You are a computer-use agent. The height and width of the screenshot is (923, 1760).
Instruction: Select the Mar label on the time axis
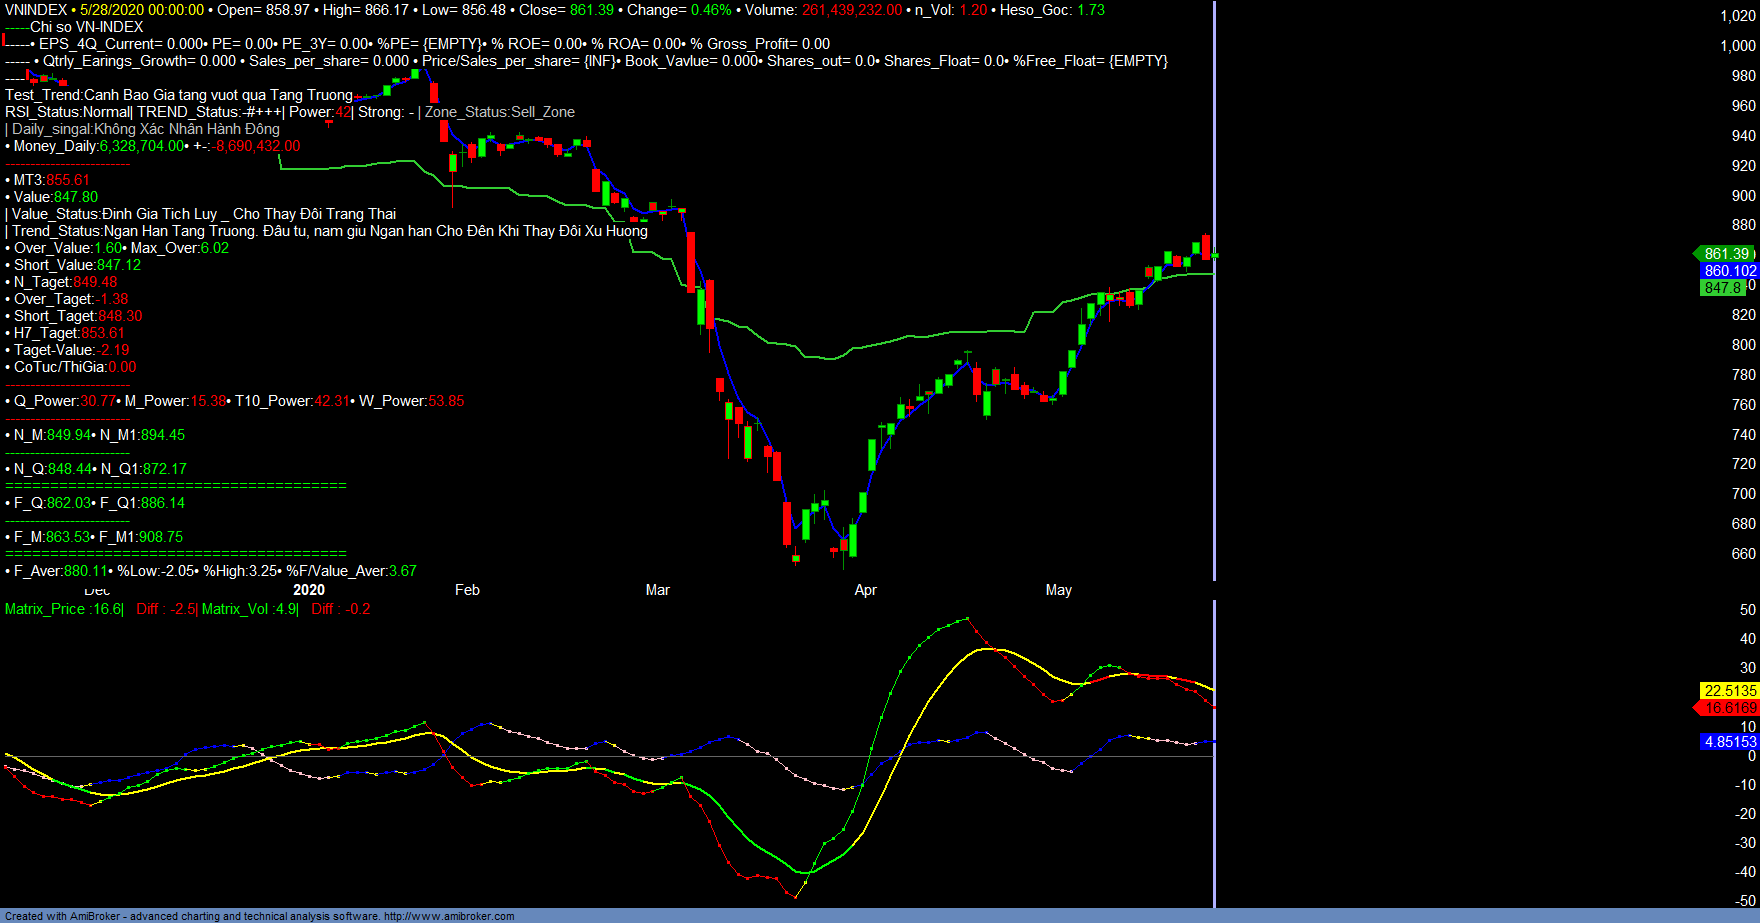(x=657, y=590)
